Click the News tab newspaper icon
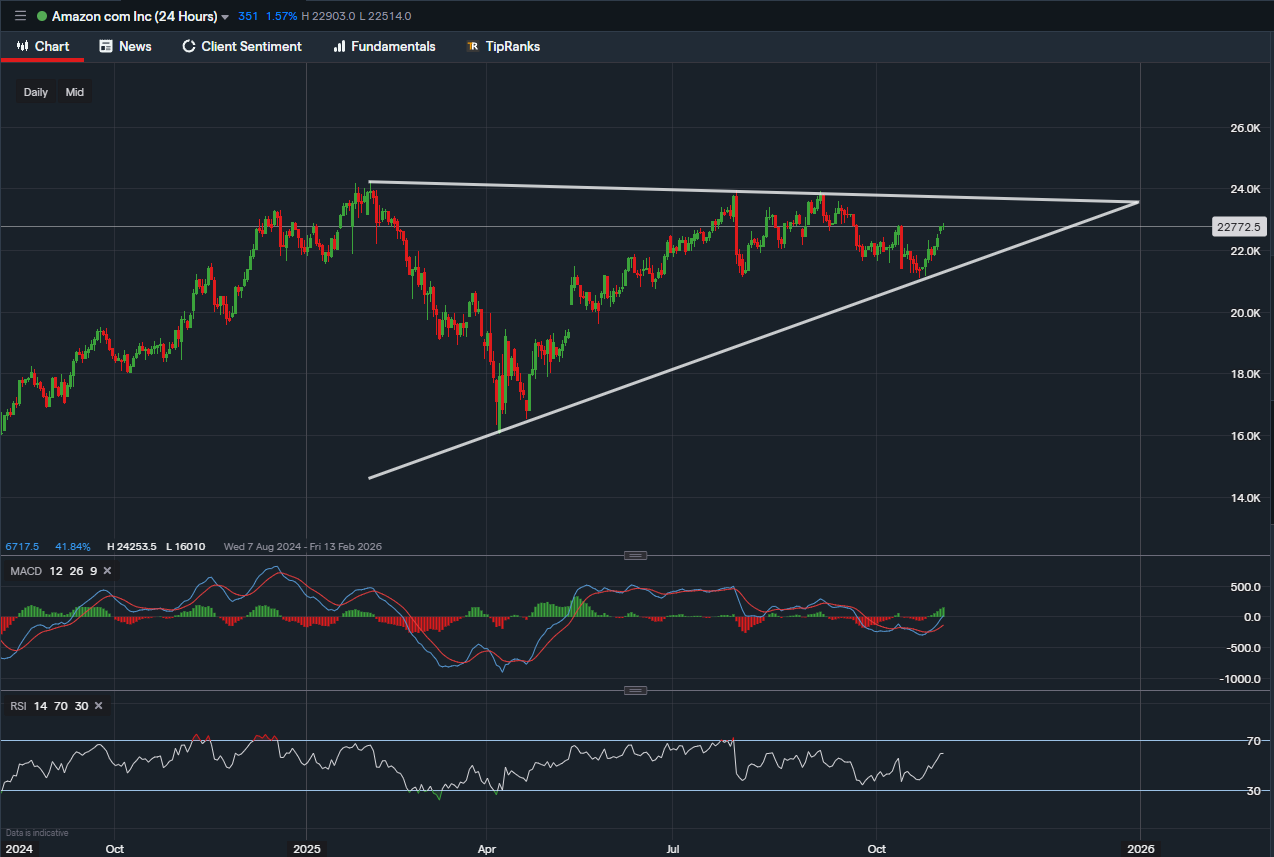 pos(106,46)
